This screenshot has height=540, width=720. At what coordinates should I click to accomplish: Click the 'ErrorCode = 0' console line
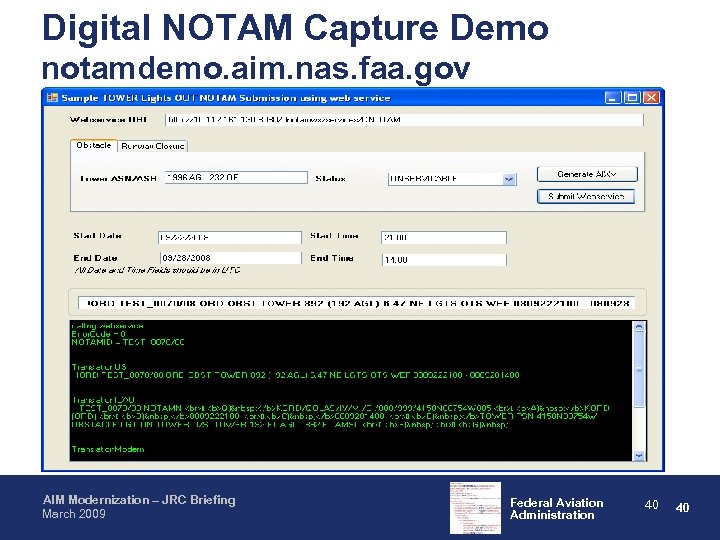point(98,334)
